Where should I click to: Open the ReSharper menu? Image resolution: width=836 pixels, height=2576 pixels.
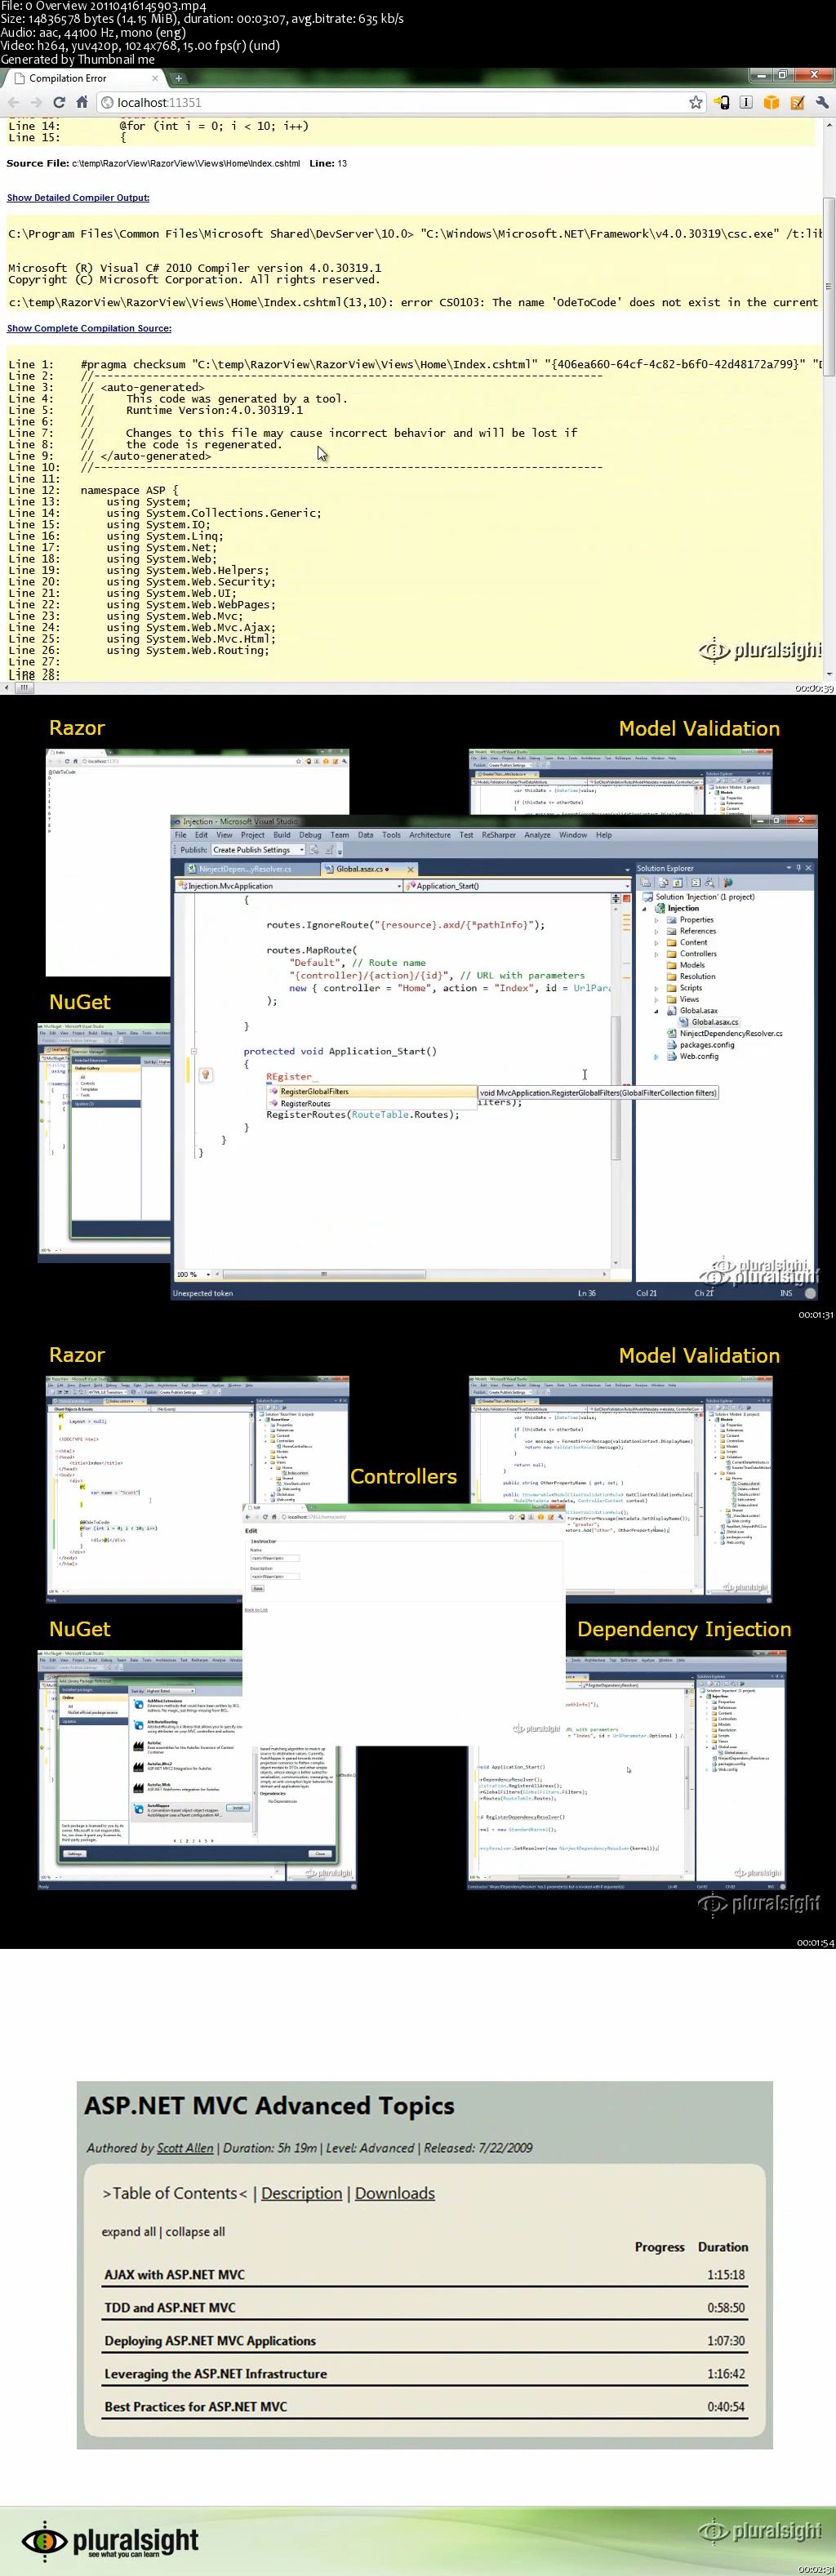[x=498, y=835]
